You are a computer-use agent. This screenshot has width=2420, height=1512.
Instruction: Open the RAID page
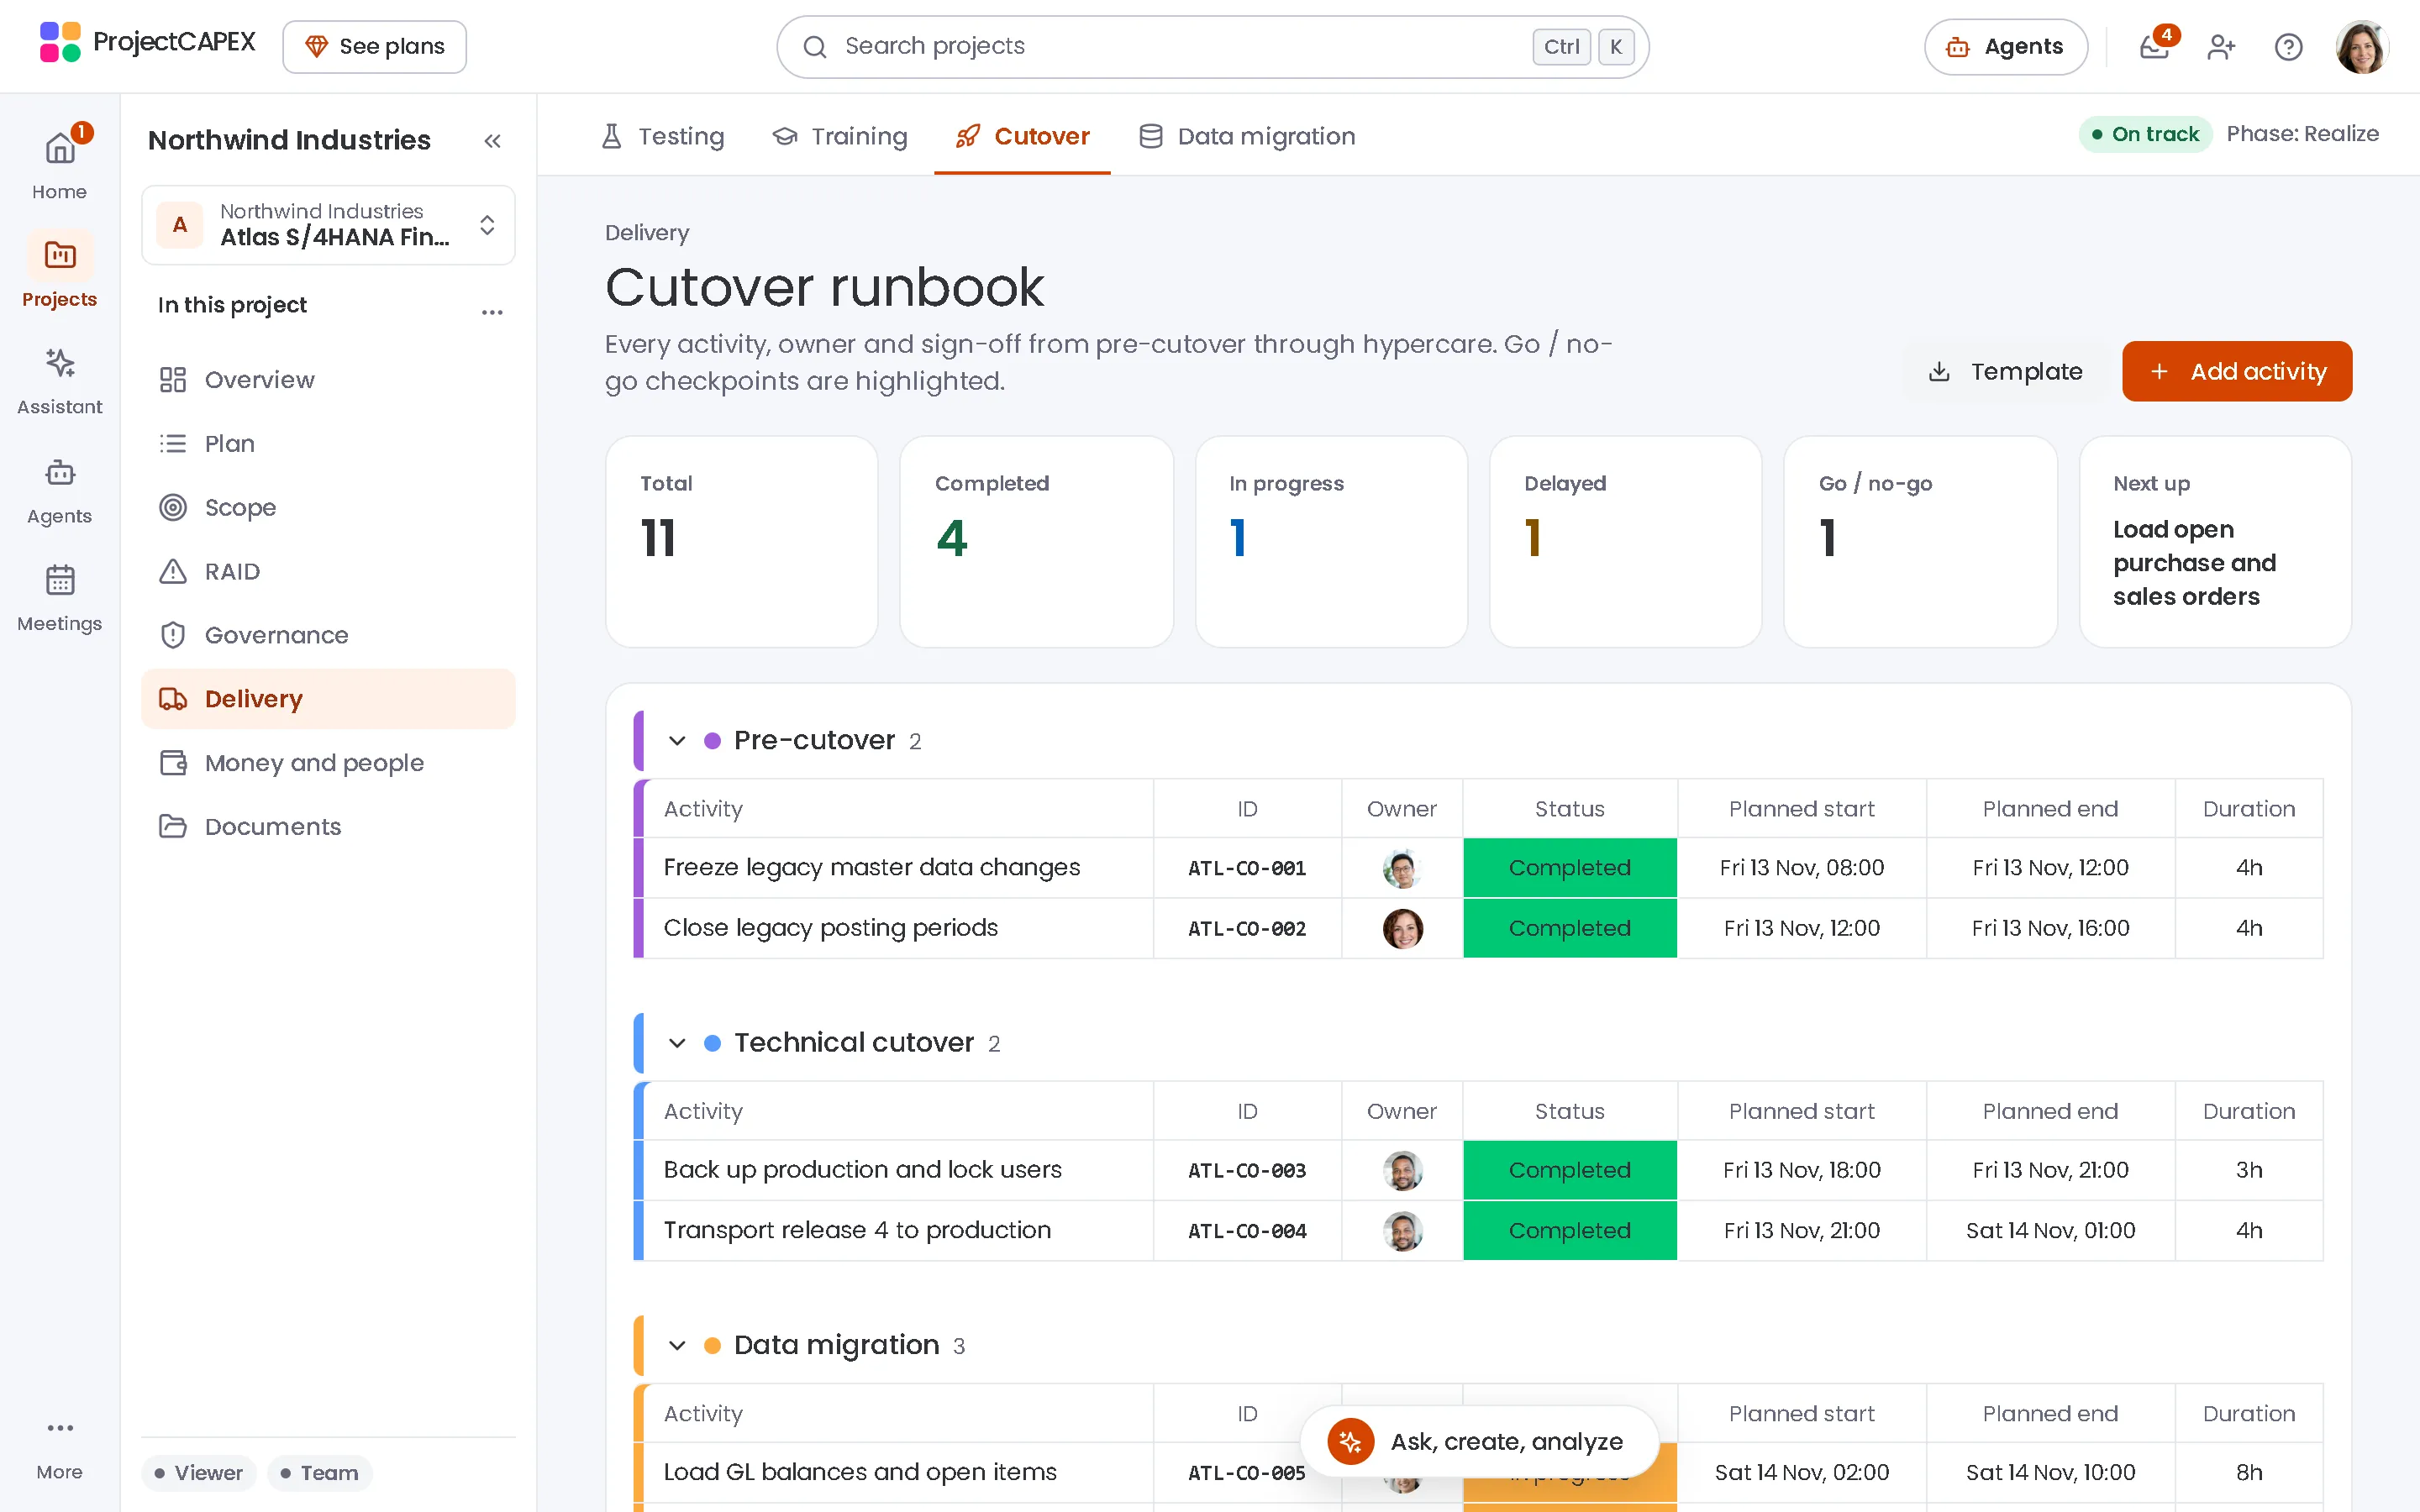click(328, 572)
